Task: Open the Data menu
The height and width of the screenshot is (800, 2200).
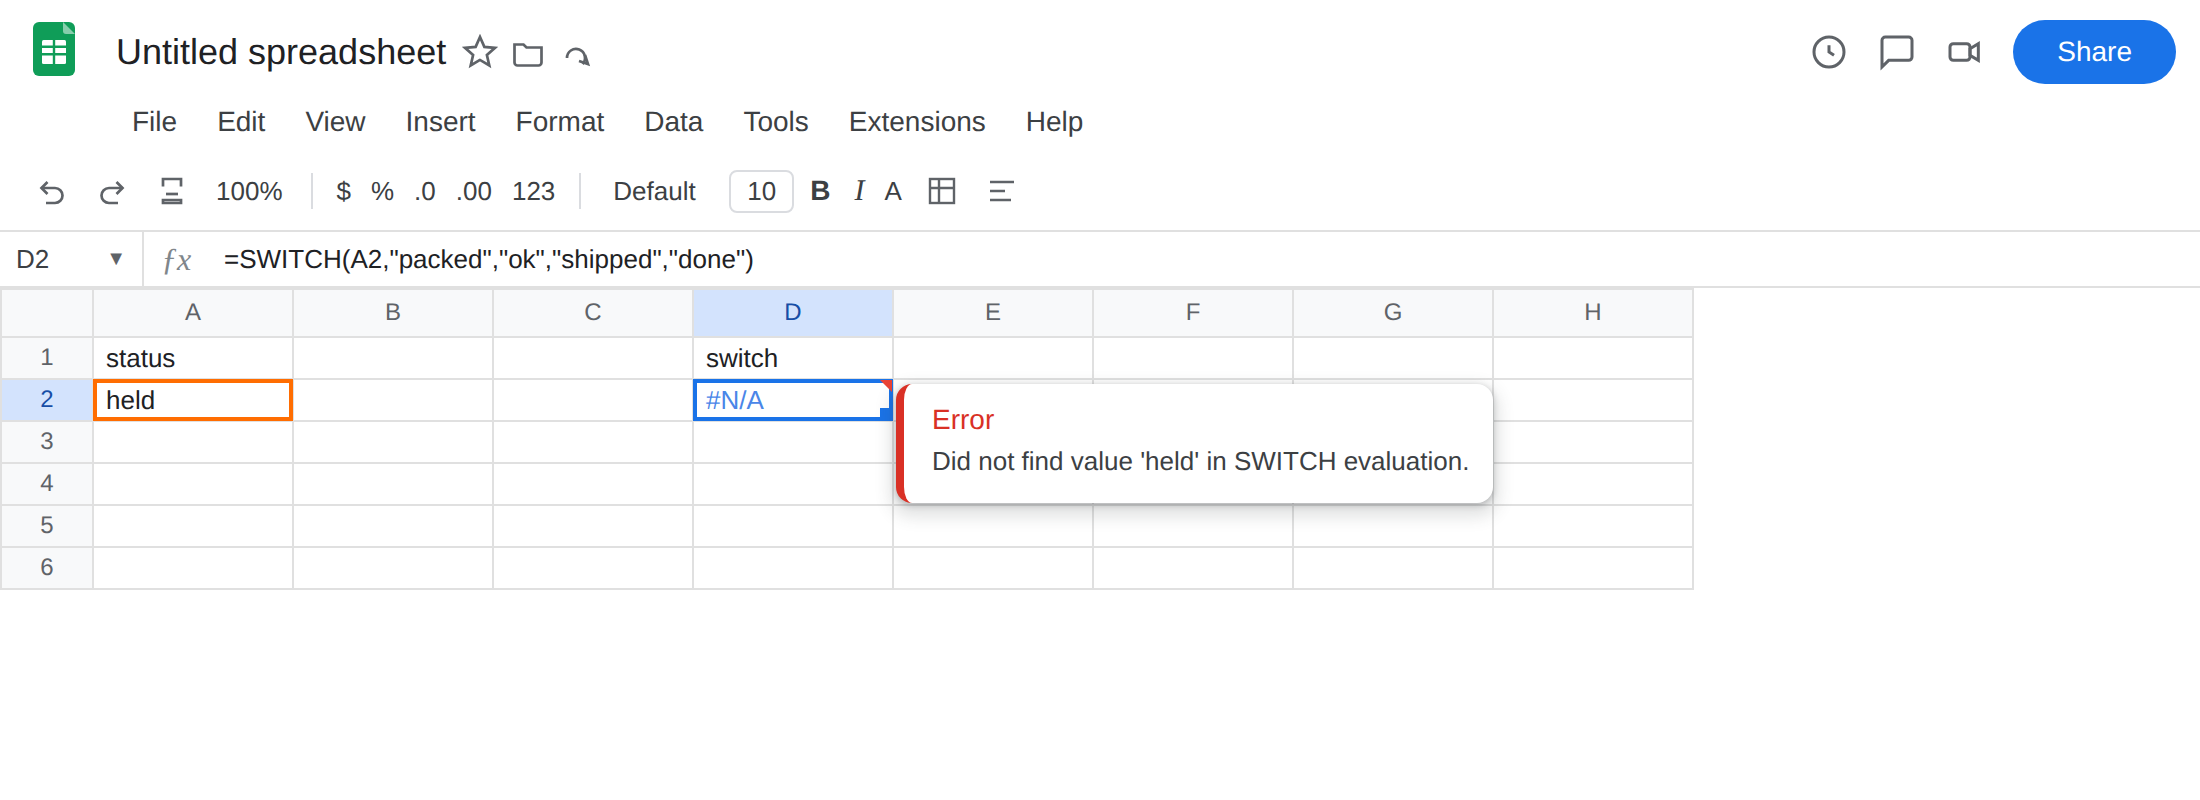Action: pyautogui.click(x=673, y=122)
